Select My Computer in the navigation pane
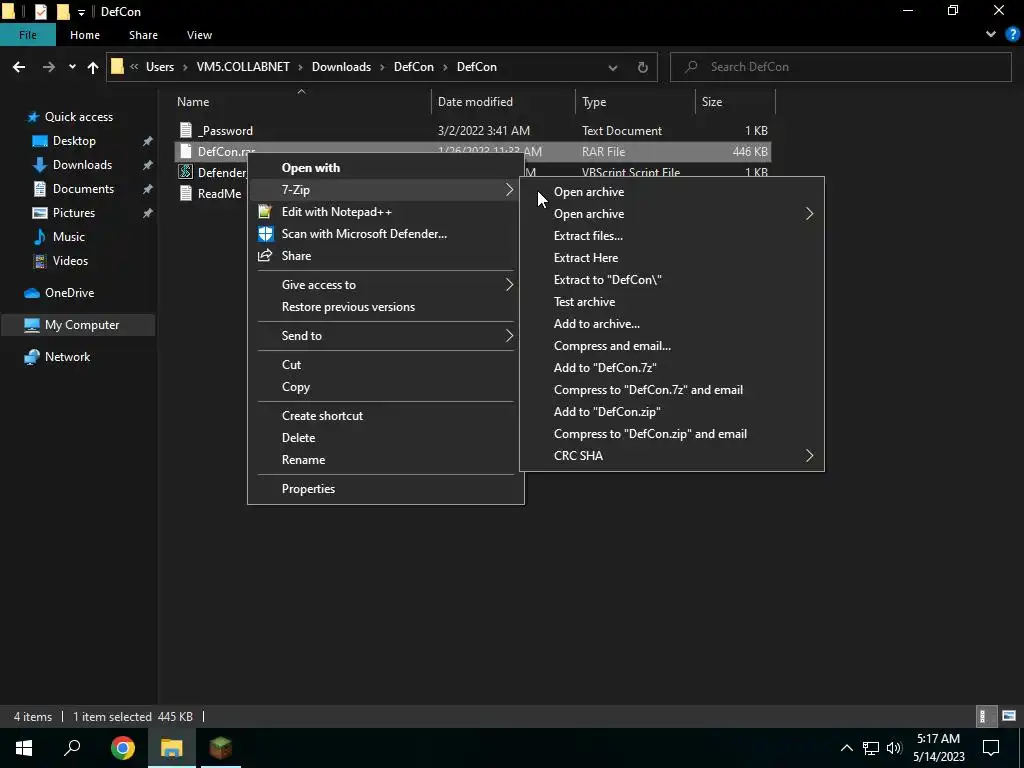The image size is (1024, 768). (x=78, y=325)
